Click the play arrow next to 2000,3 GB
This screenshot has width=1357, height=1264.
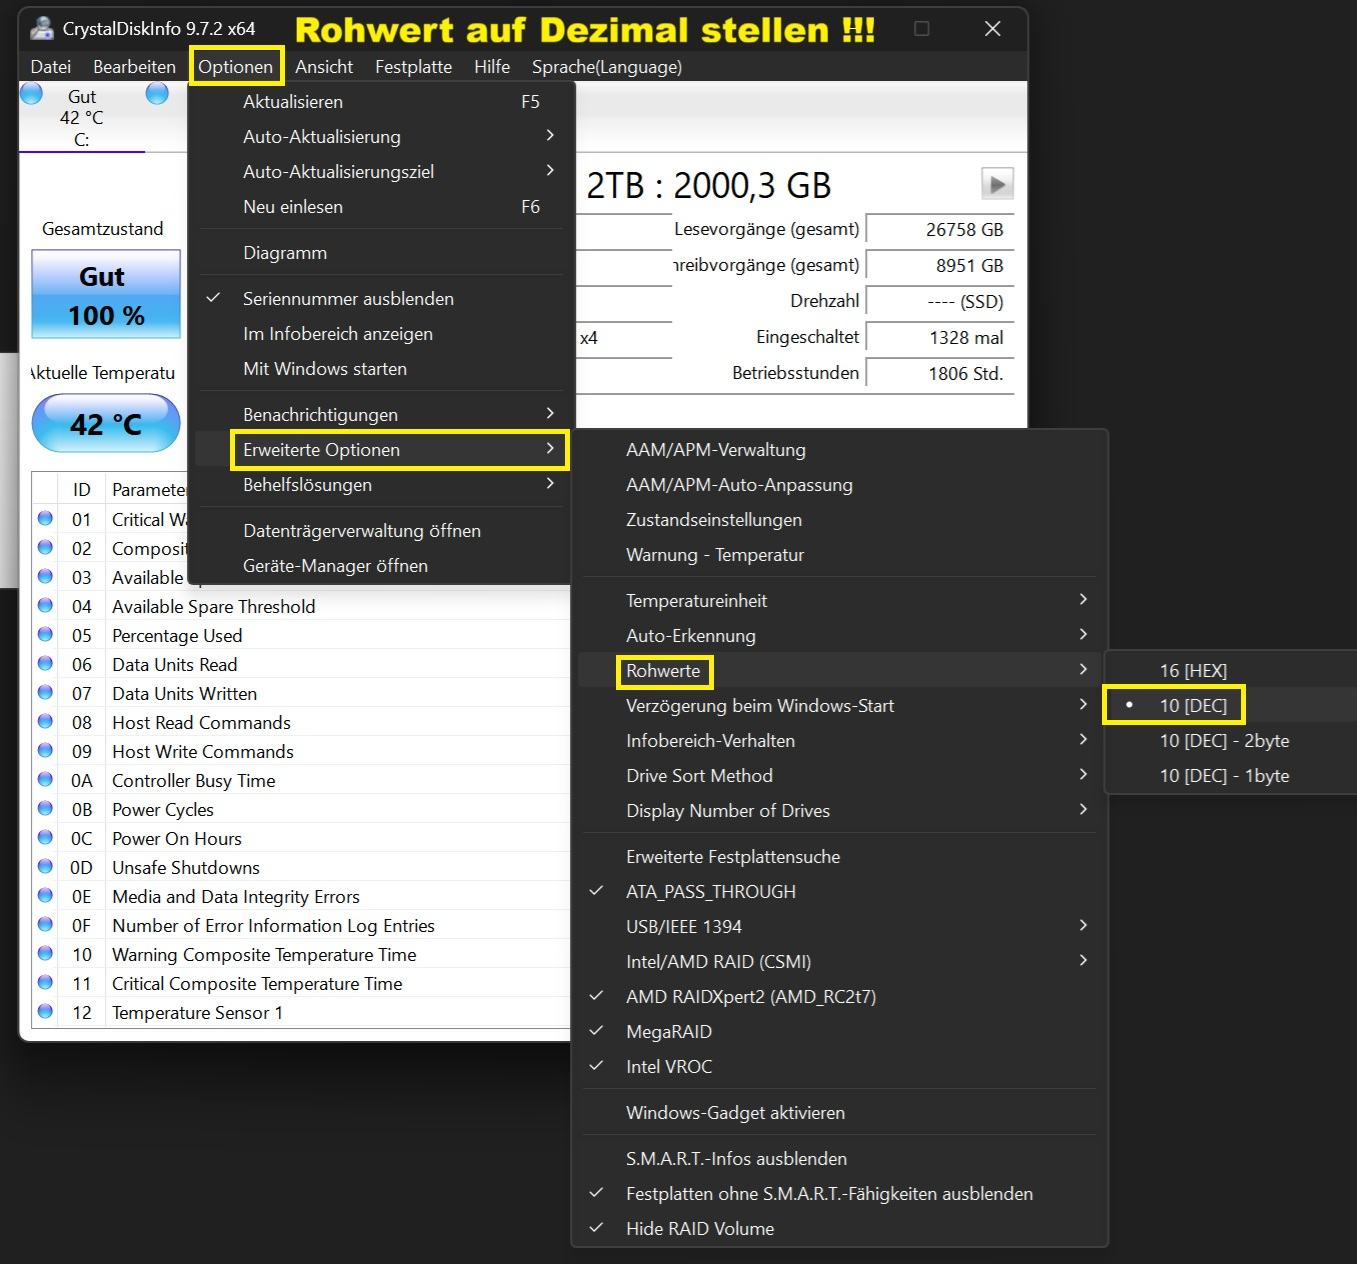click(x=997, y=184)
